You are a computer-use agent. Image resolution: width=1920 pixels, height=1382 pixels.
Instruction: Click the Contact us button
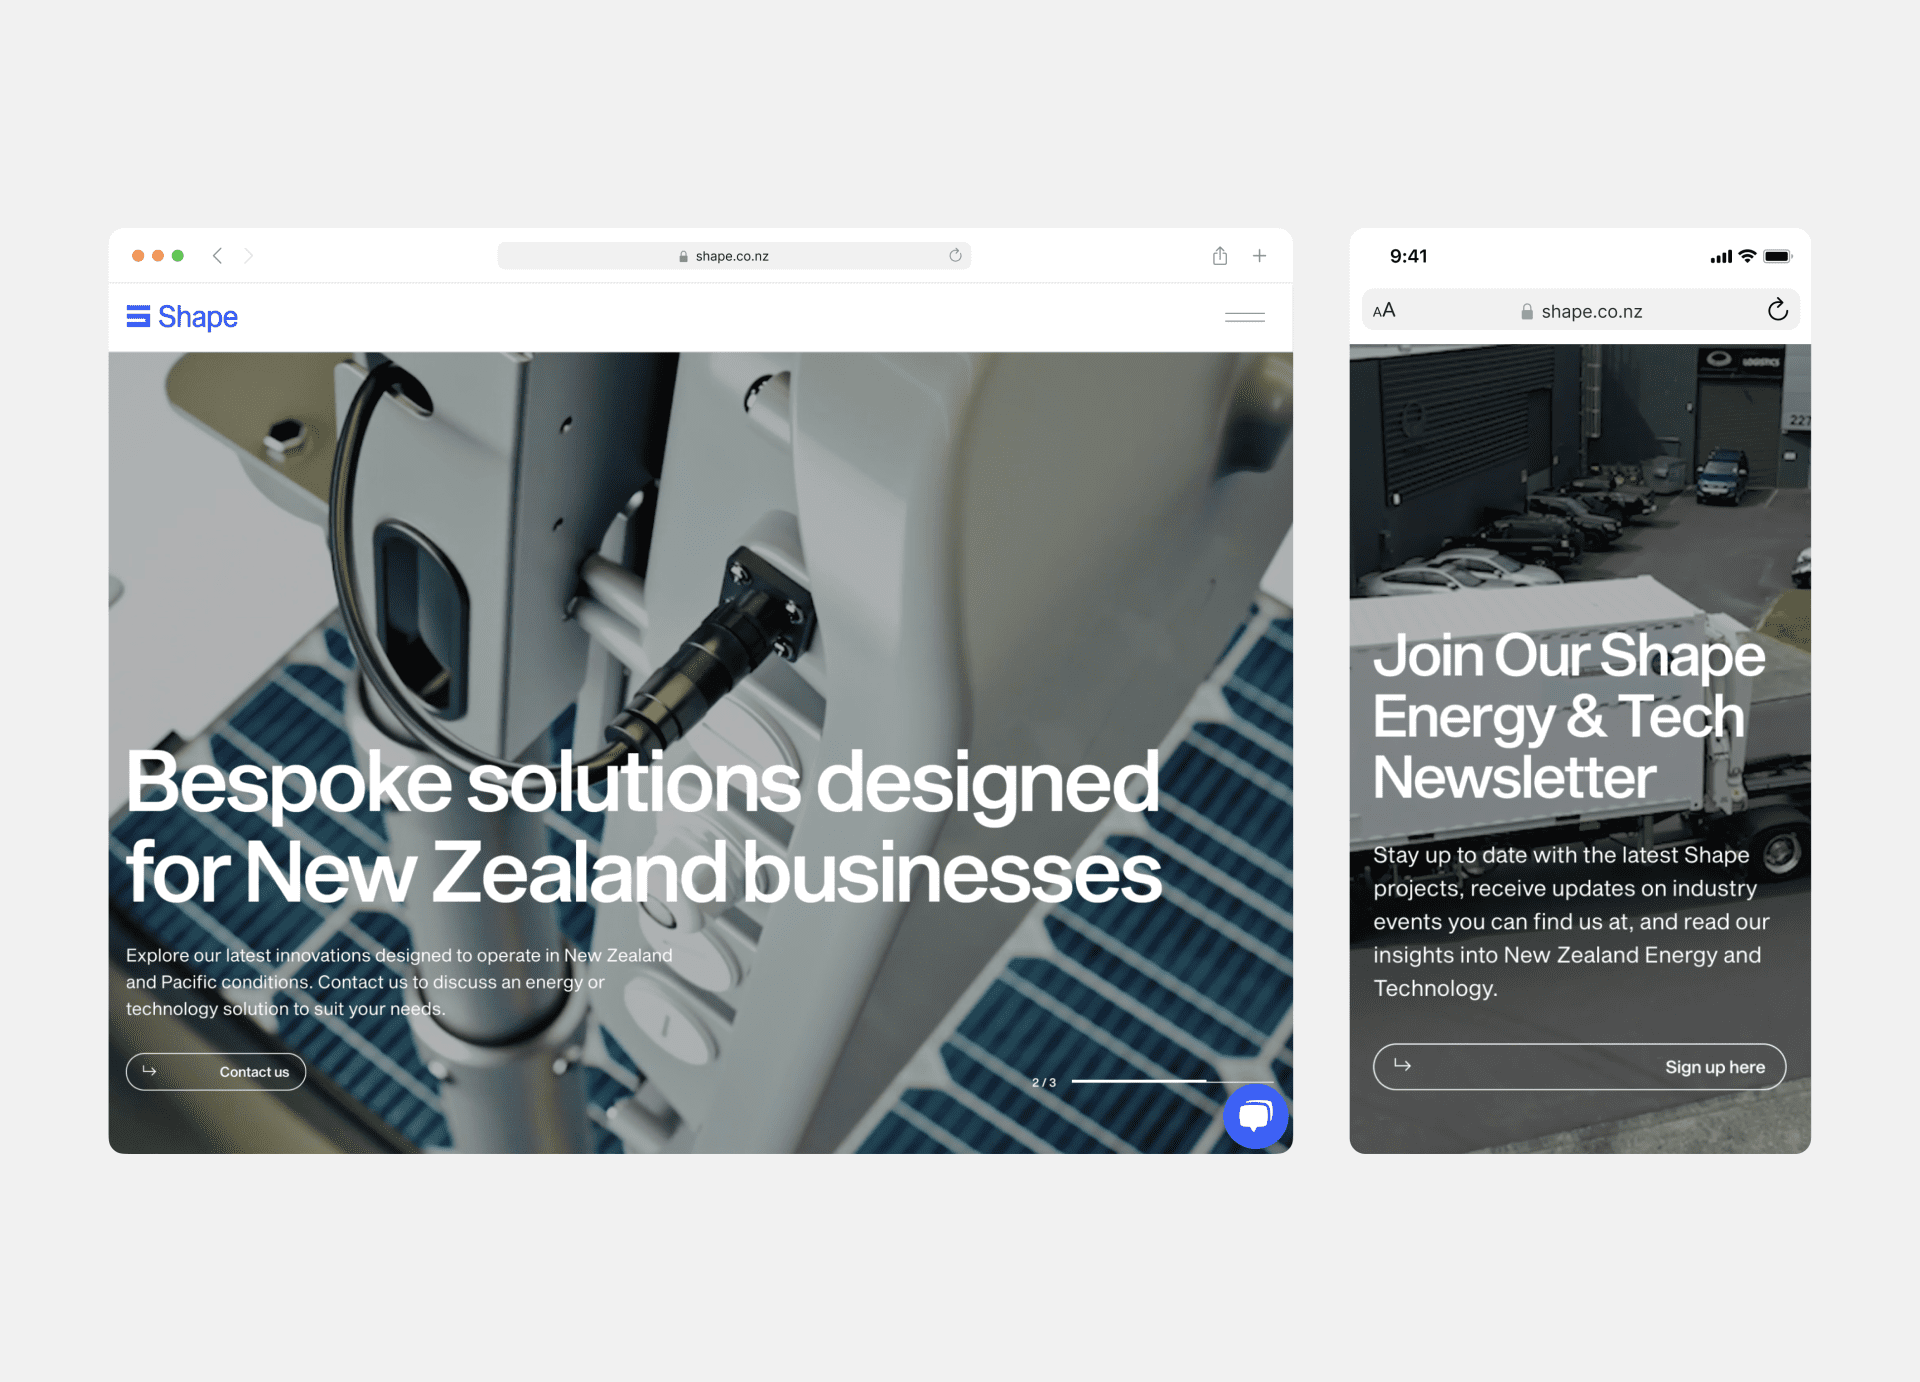(x=216, y=1071)
